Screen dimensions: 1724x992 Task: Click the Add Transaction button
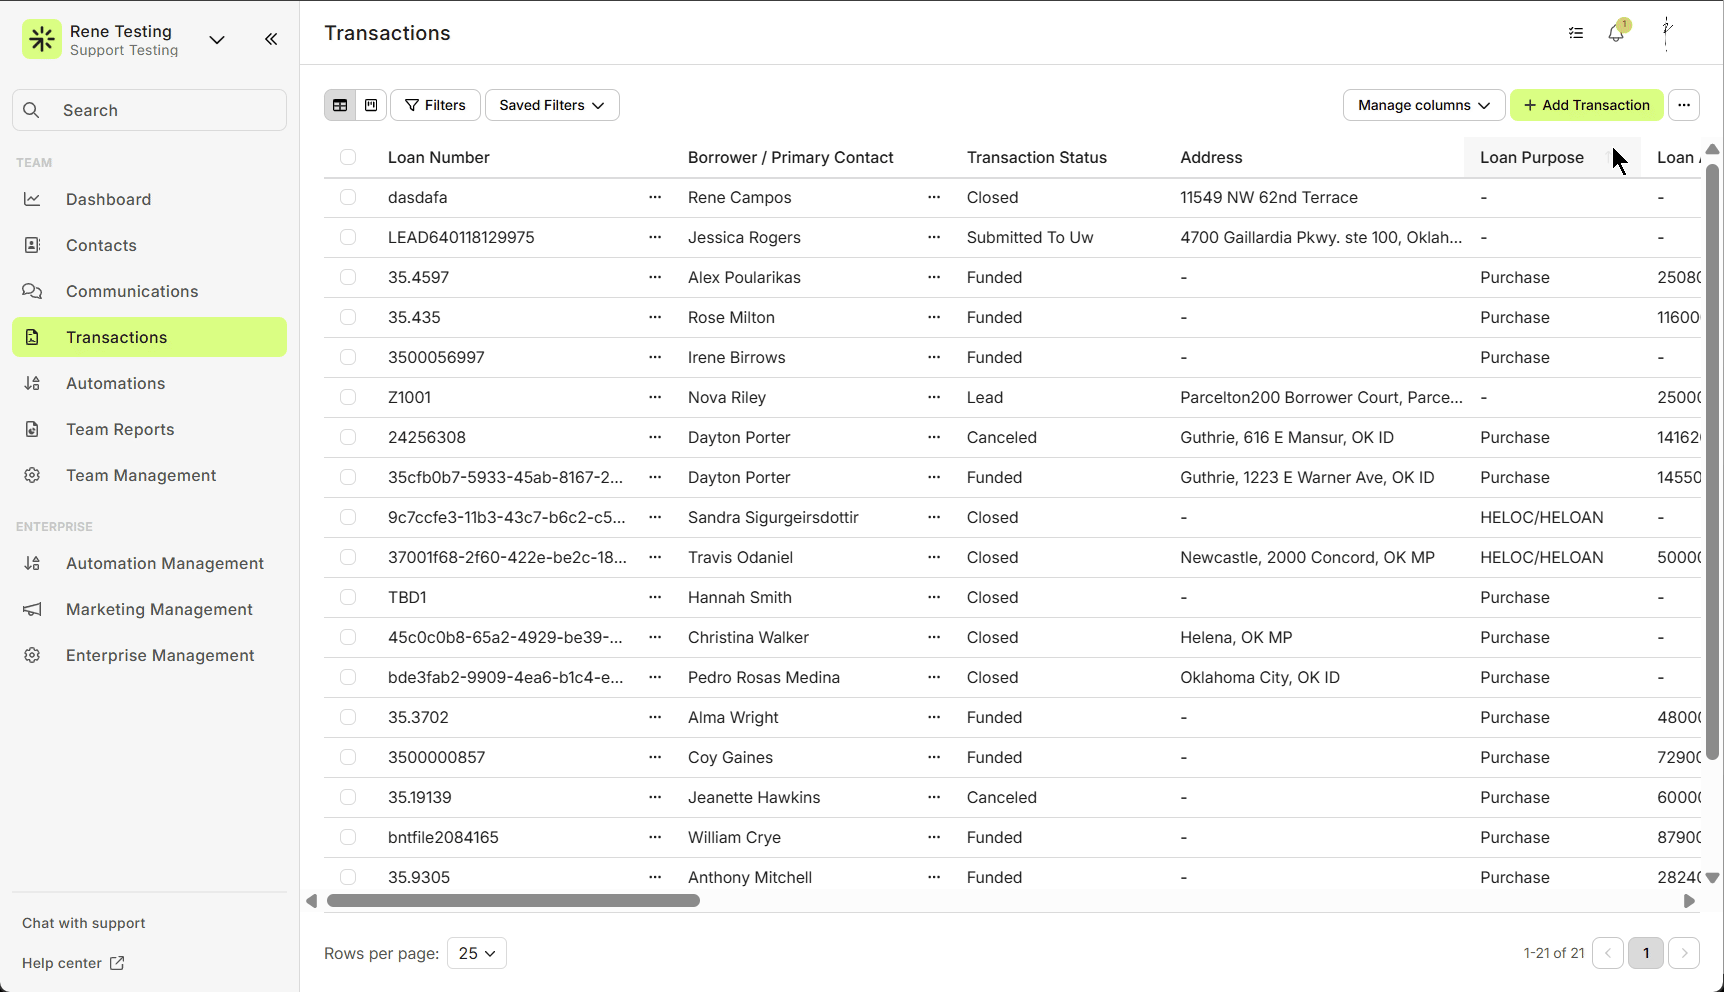pos(1586,104)
